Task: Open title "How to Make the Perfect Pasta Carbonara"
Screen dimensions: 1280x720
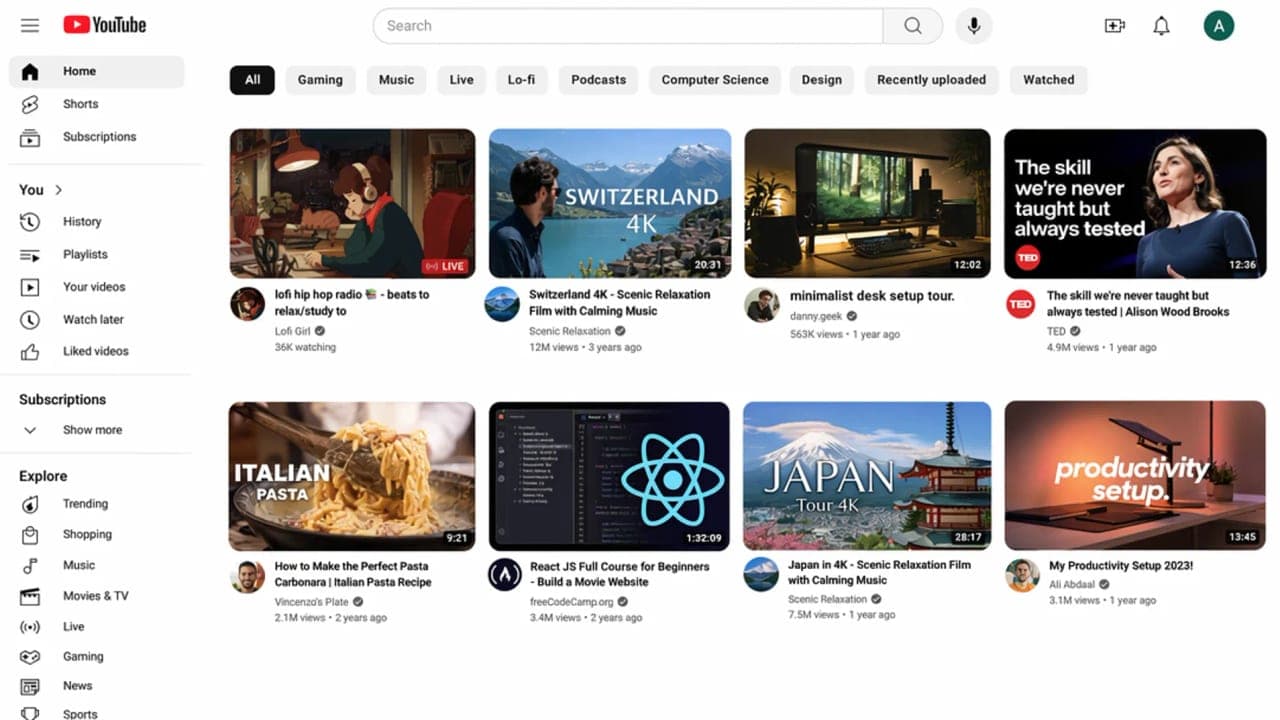Action: point(353,574)
